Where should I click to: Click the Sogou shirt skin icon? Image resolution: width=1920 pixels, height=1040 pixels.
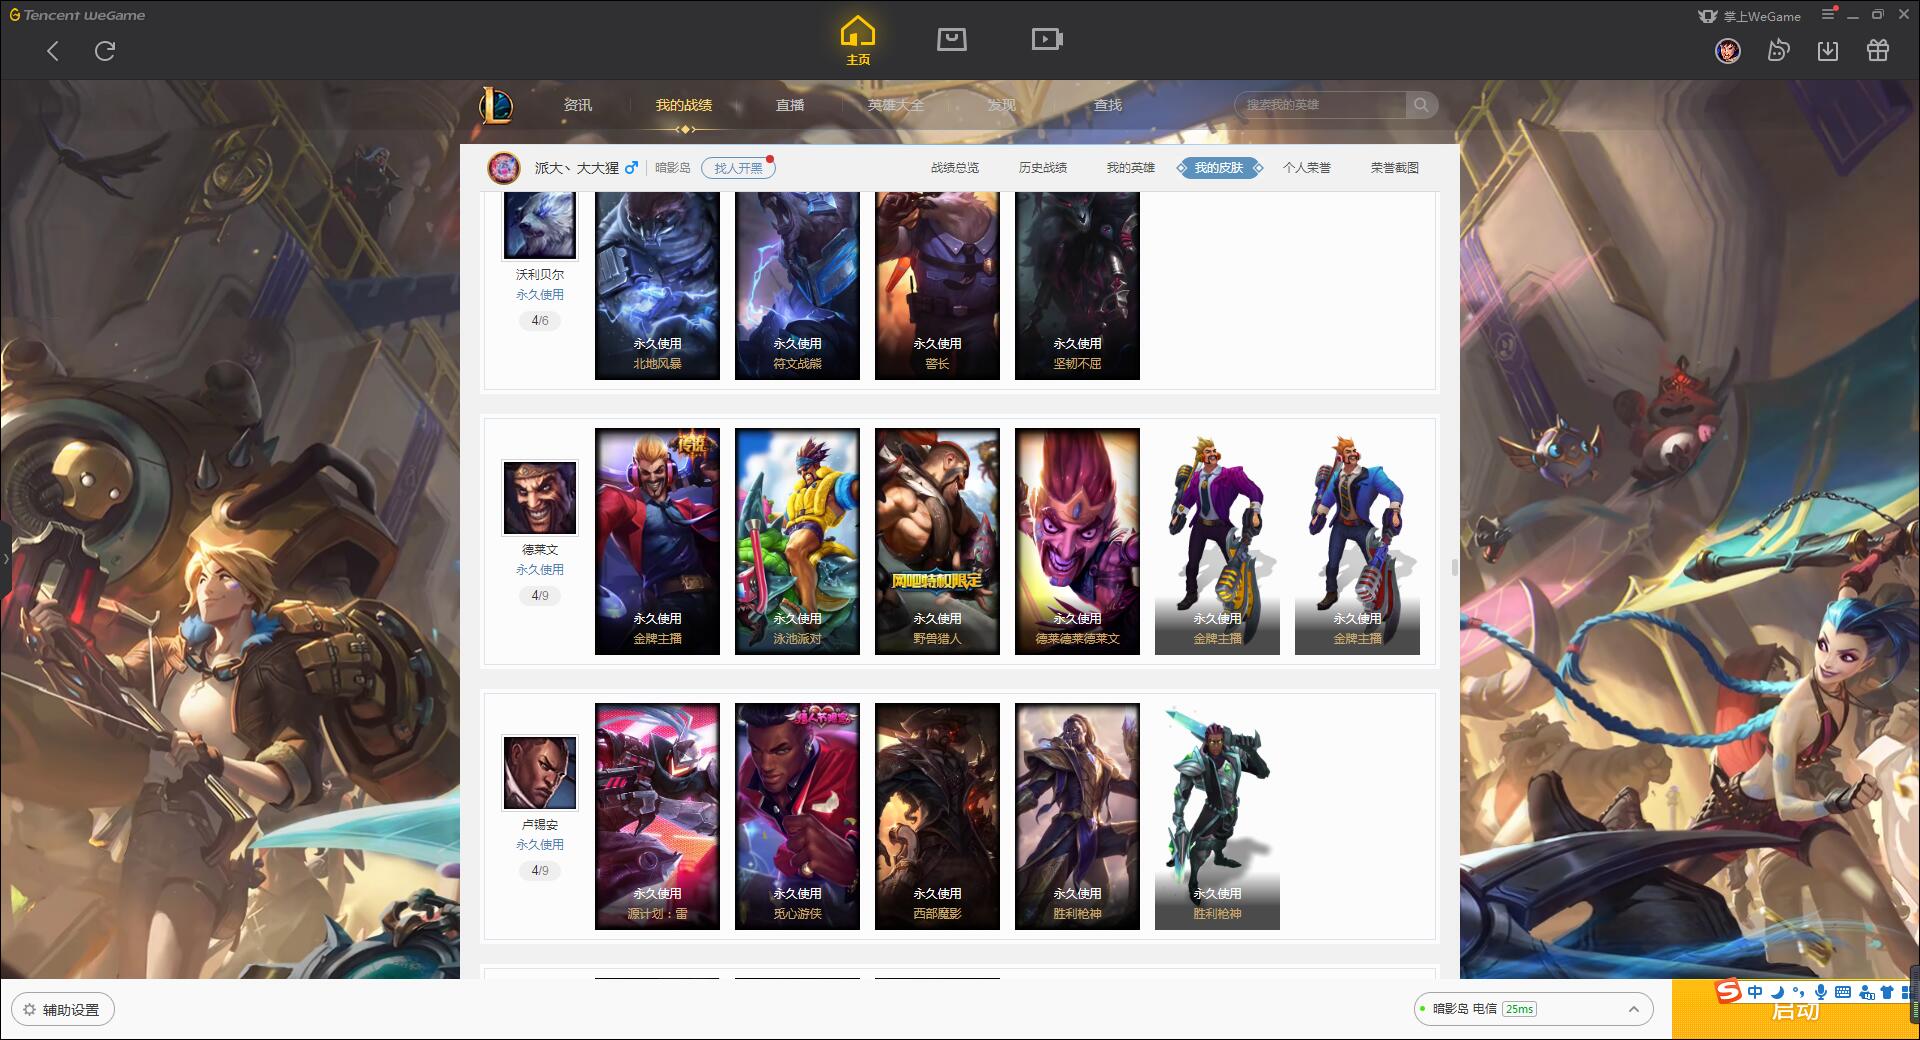pos(1887,992)
